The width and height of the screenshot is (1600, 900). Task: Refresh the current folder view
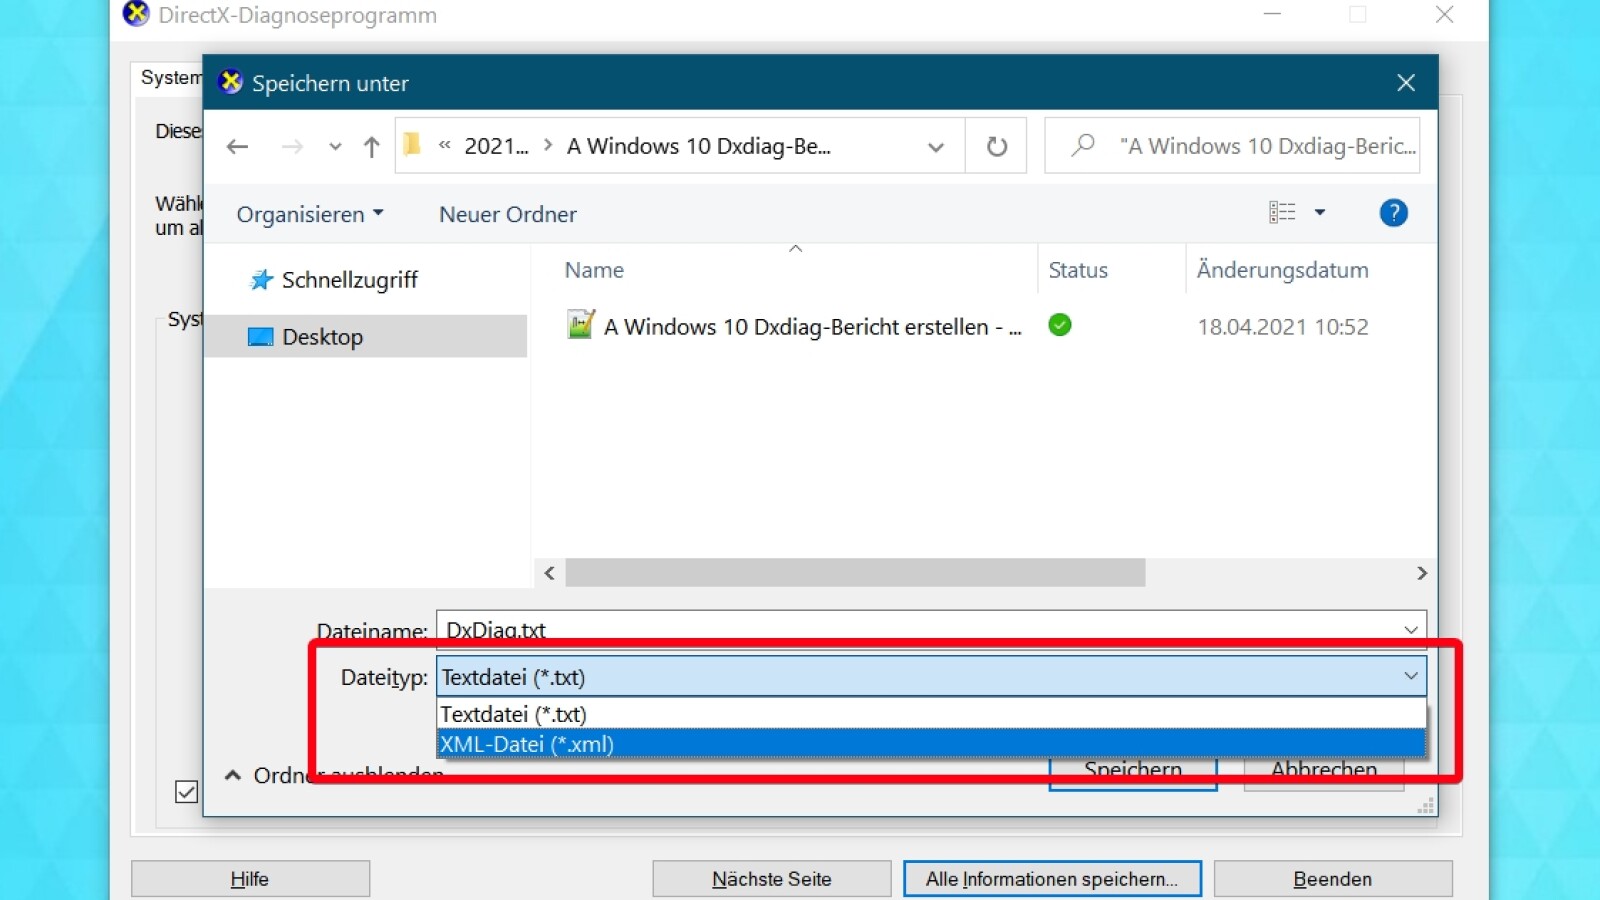(x=997, y=147)
